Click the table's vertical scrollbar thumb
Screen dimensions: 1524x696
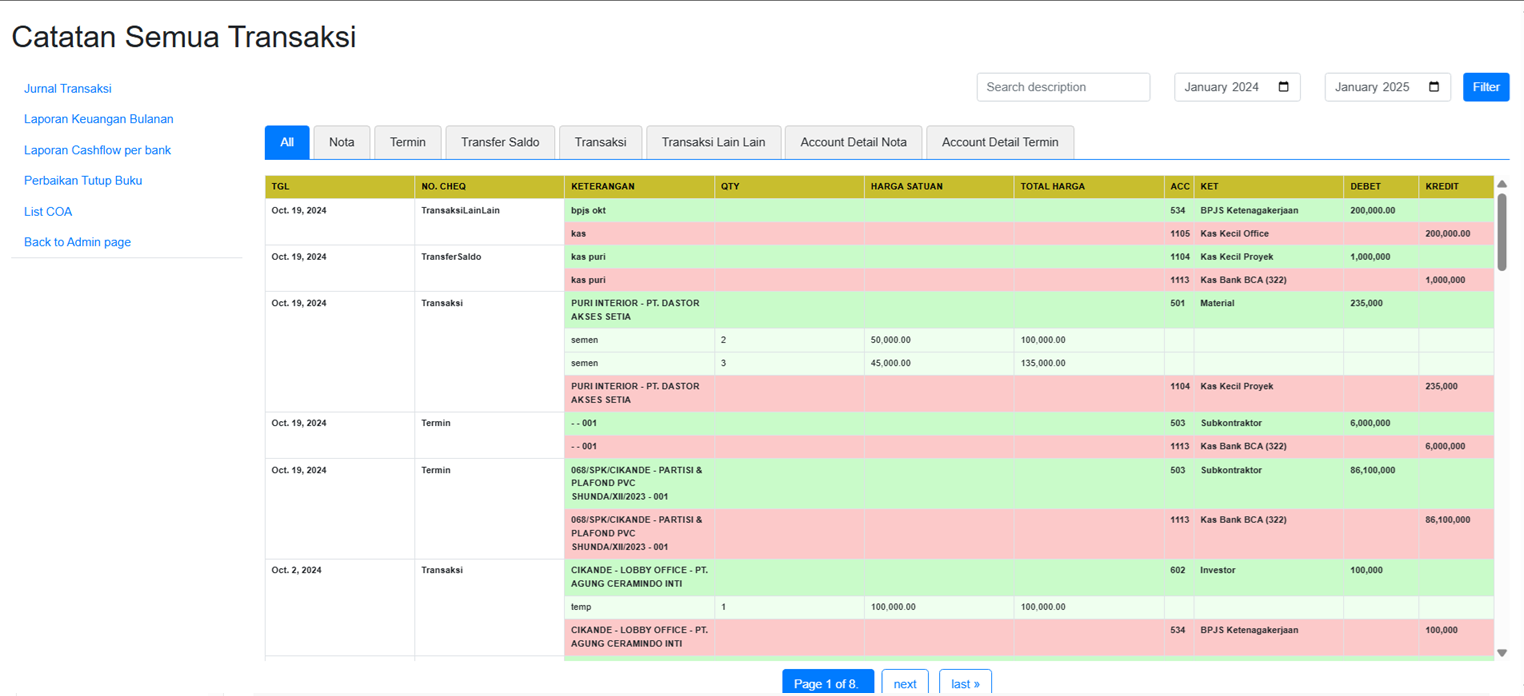tap(1502, 232)
